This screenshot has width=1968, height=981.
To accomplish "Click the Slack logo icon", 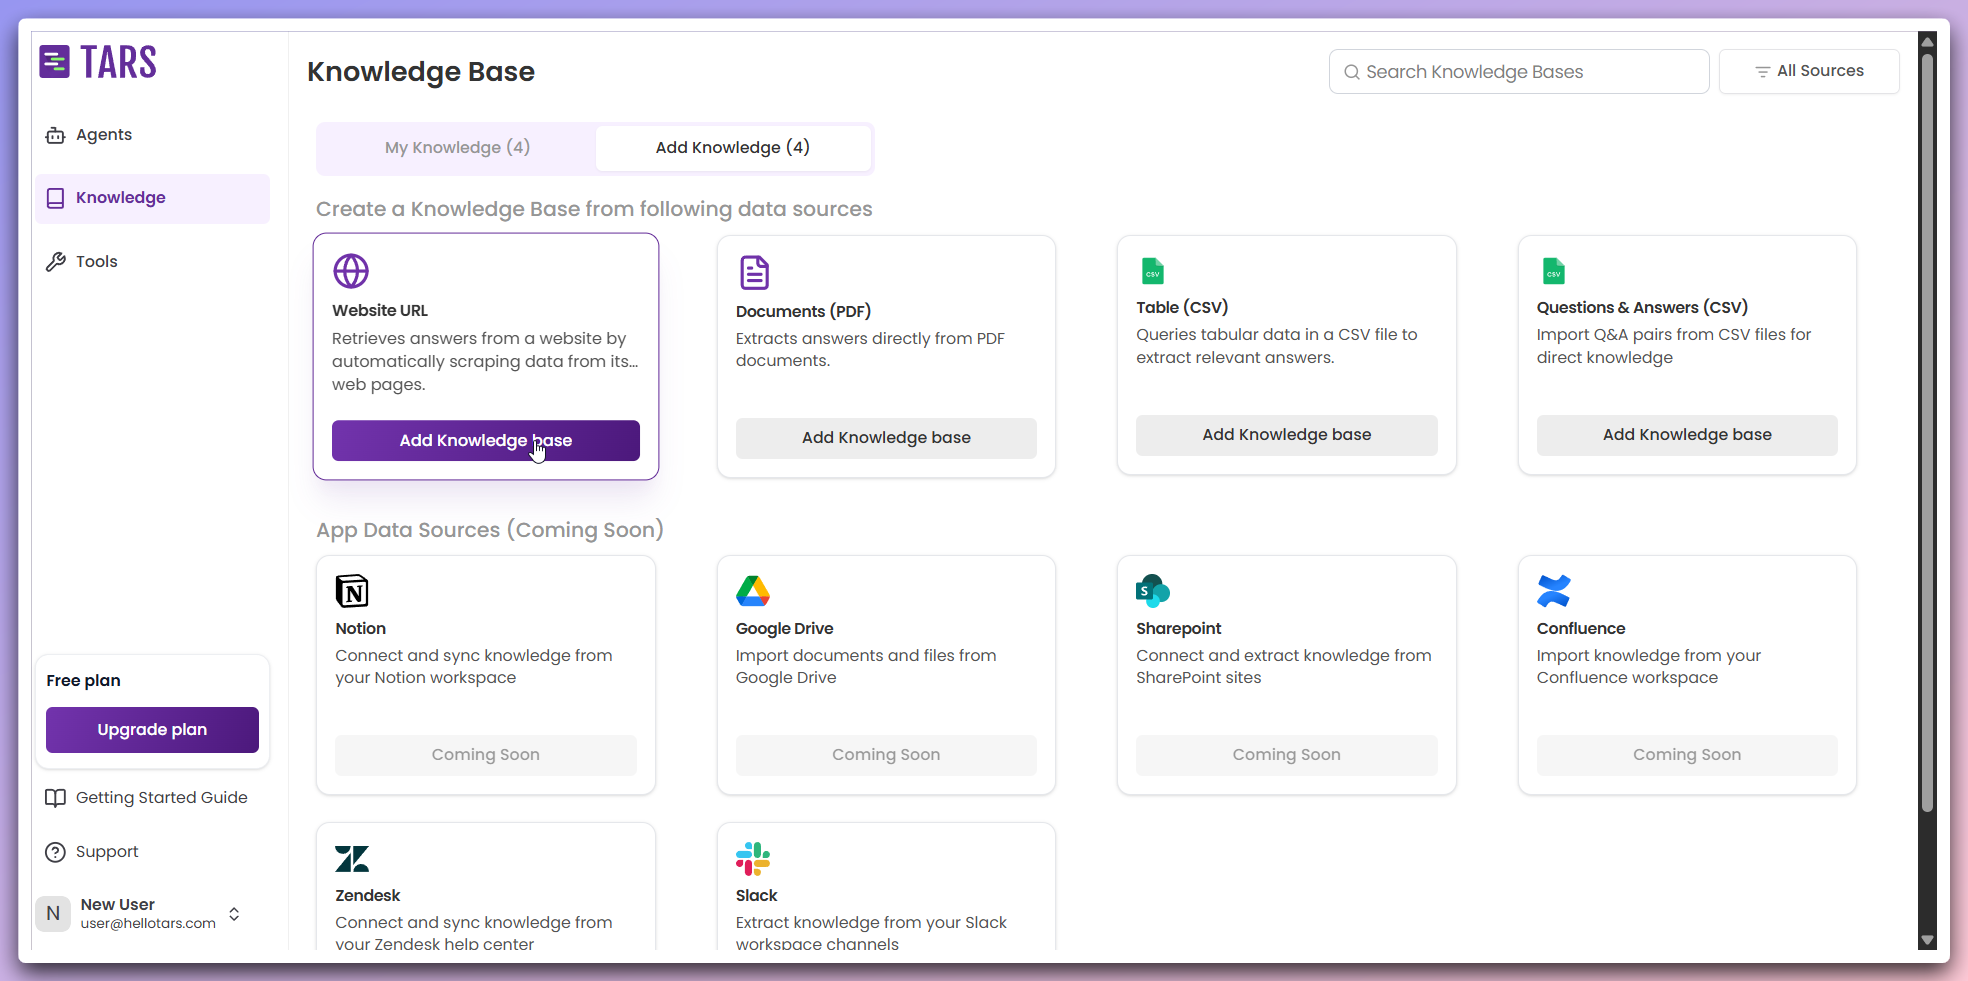I will [x=753, y=859].
